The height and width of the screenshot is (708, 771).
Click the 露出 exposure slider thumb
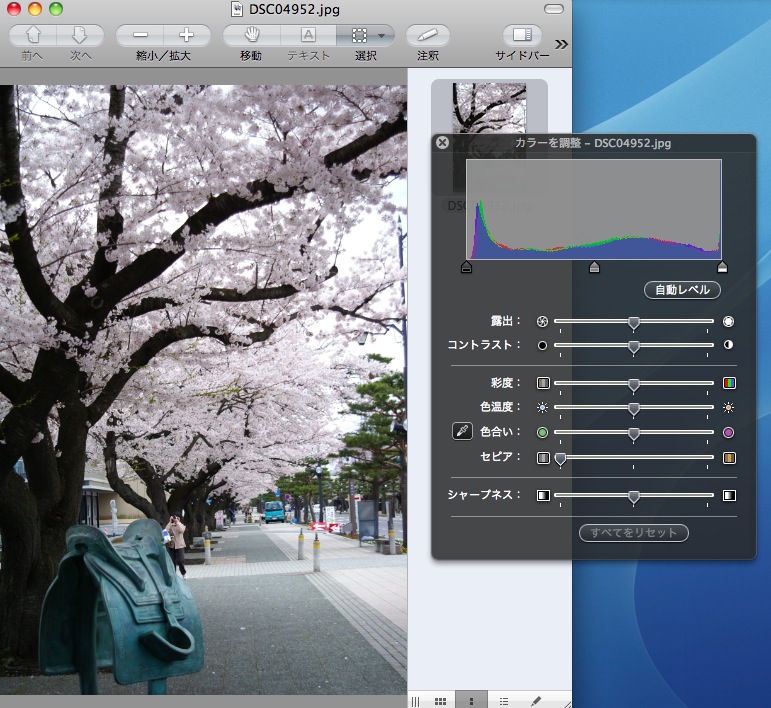(634, 323)
